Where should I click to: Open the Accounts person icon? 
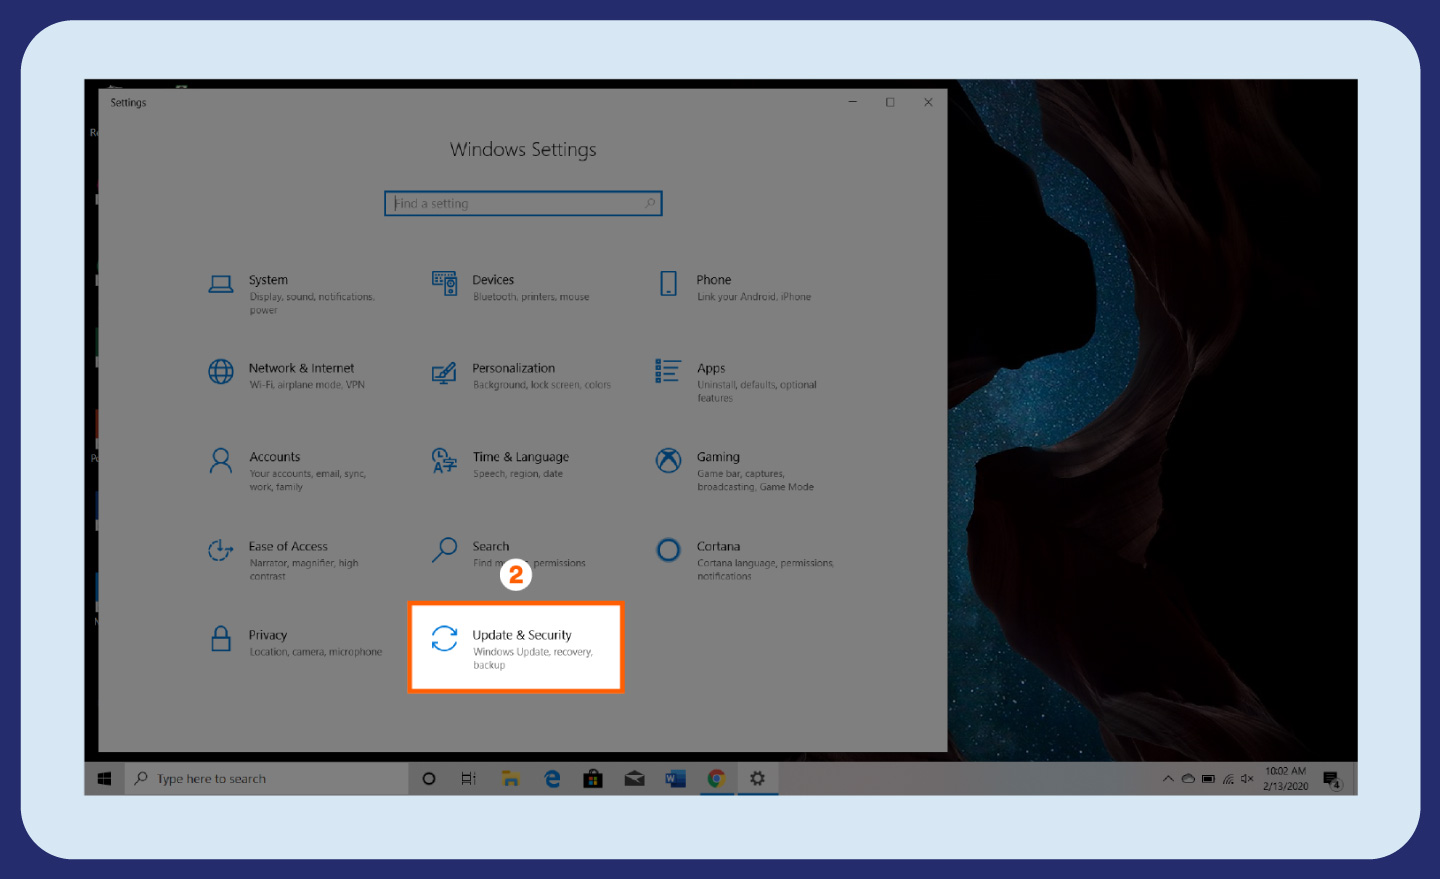[x=221, y=461]
